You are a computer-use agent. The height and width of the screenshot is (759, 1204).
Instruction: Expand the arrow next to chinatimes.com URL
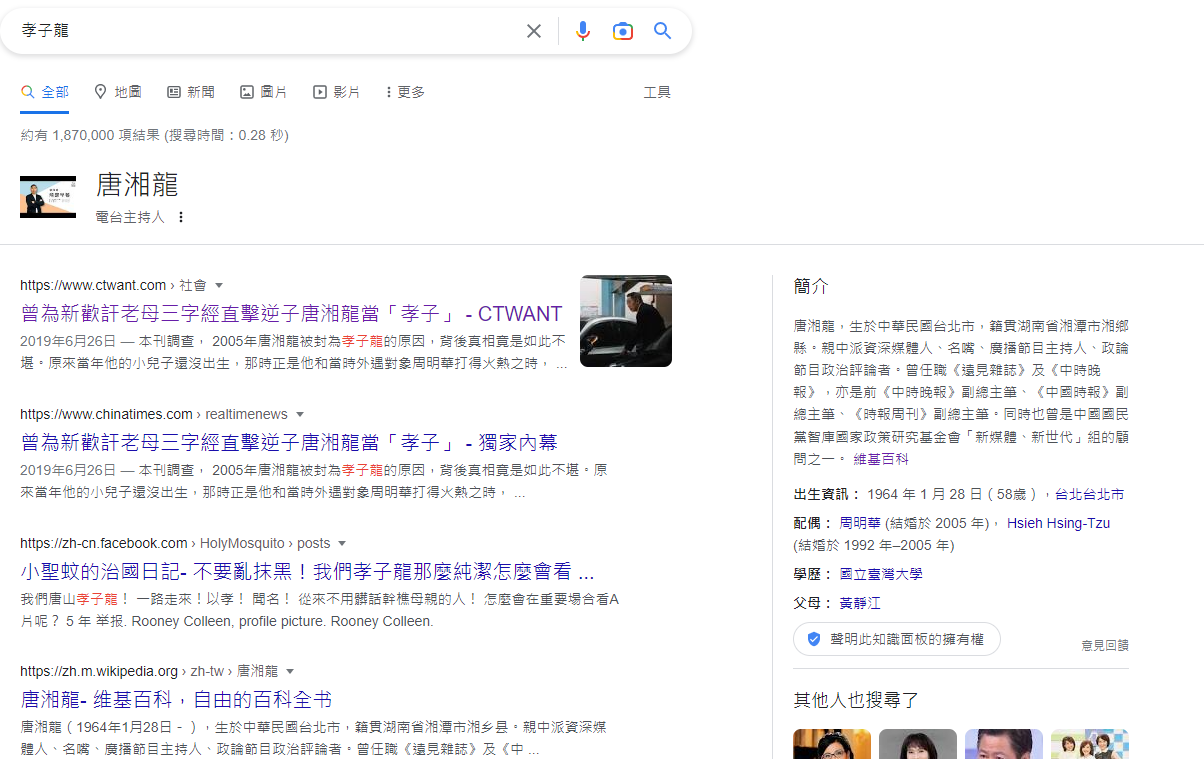point(299,415)
